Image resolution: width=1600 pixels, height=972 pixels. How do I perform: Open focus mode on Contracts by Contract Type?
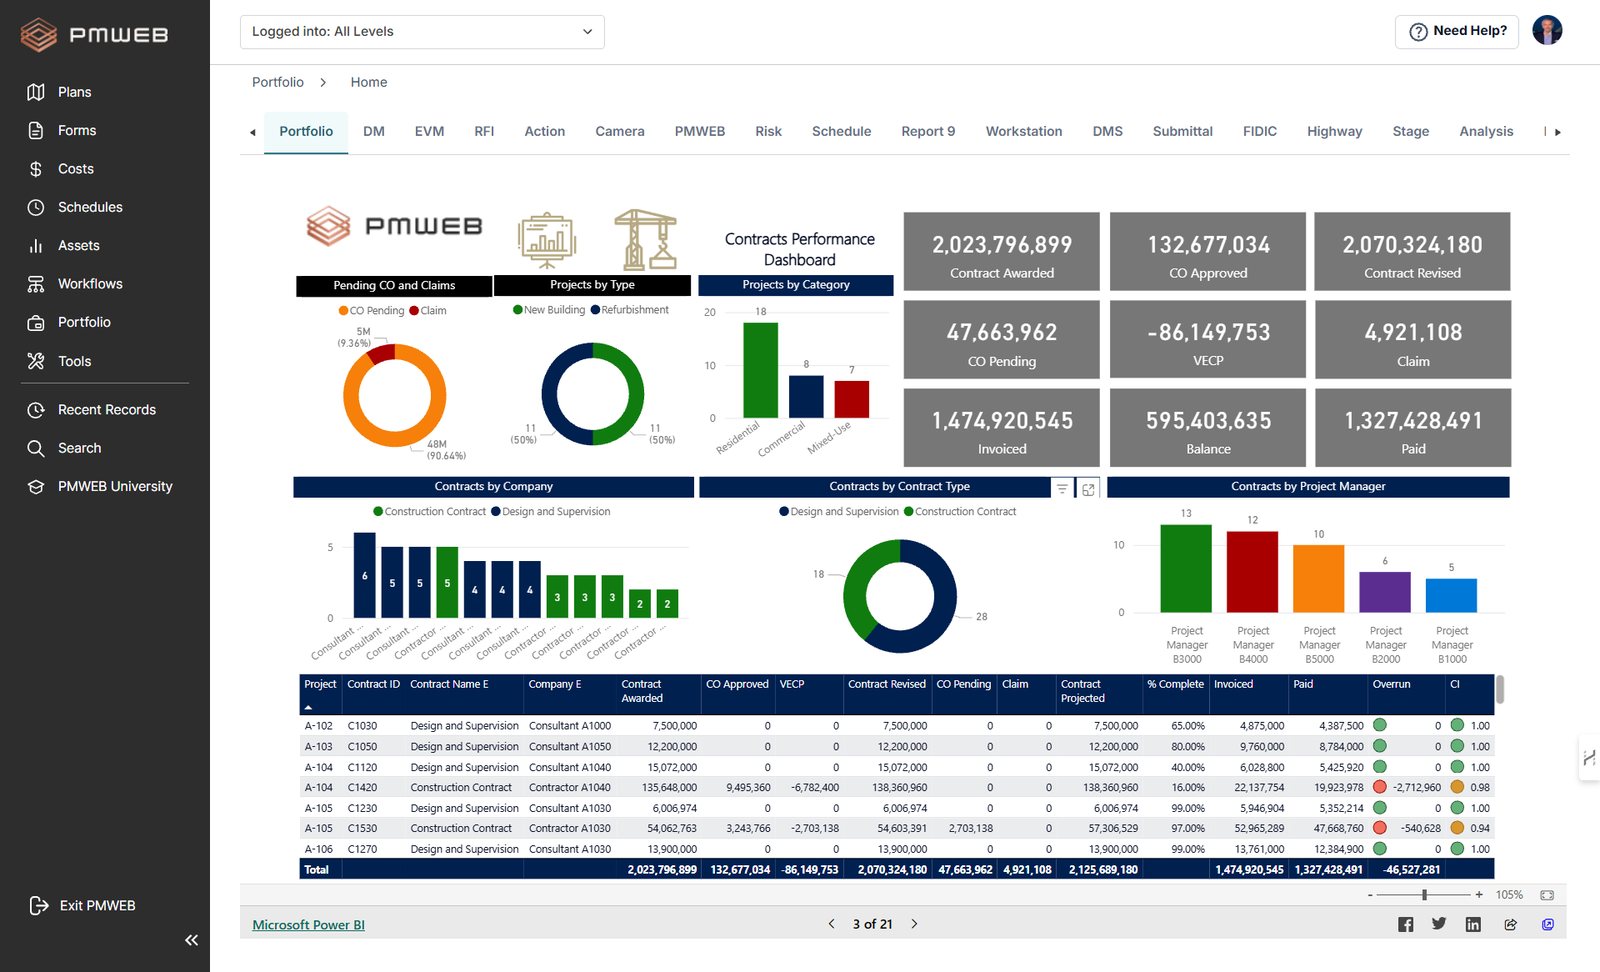coord(1088,488)
